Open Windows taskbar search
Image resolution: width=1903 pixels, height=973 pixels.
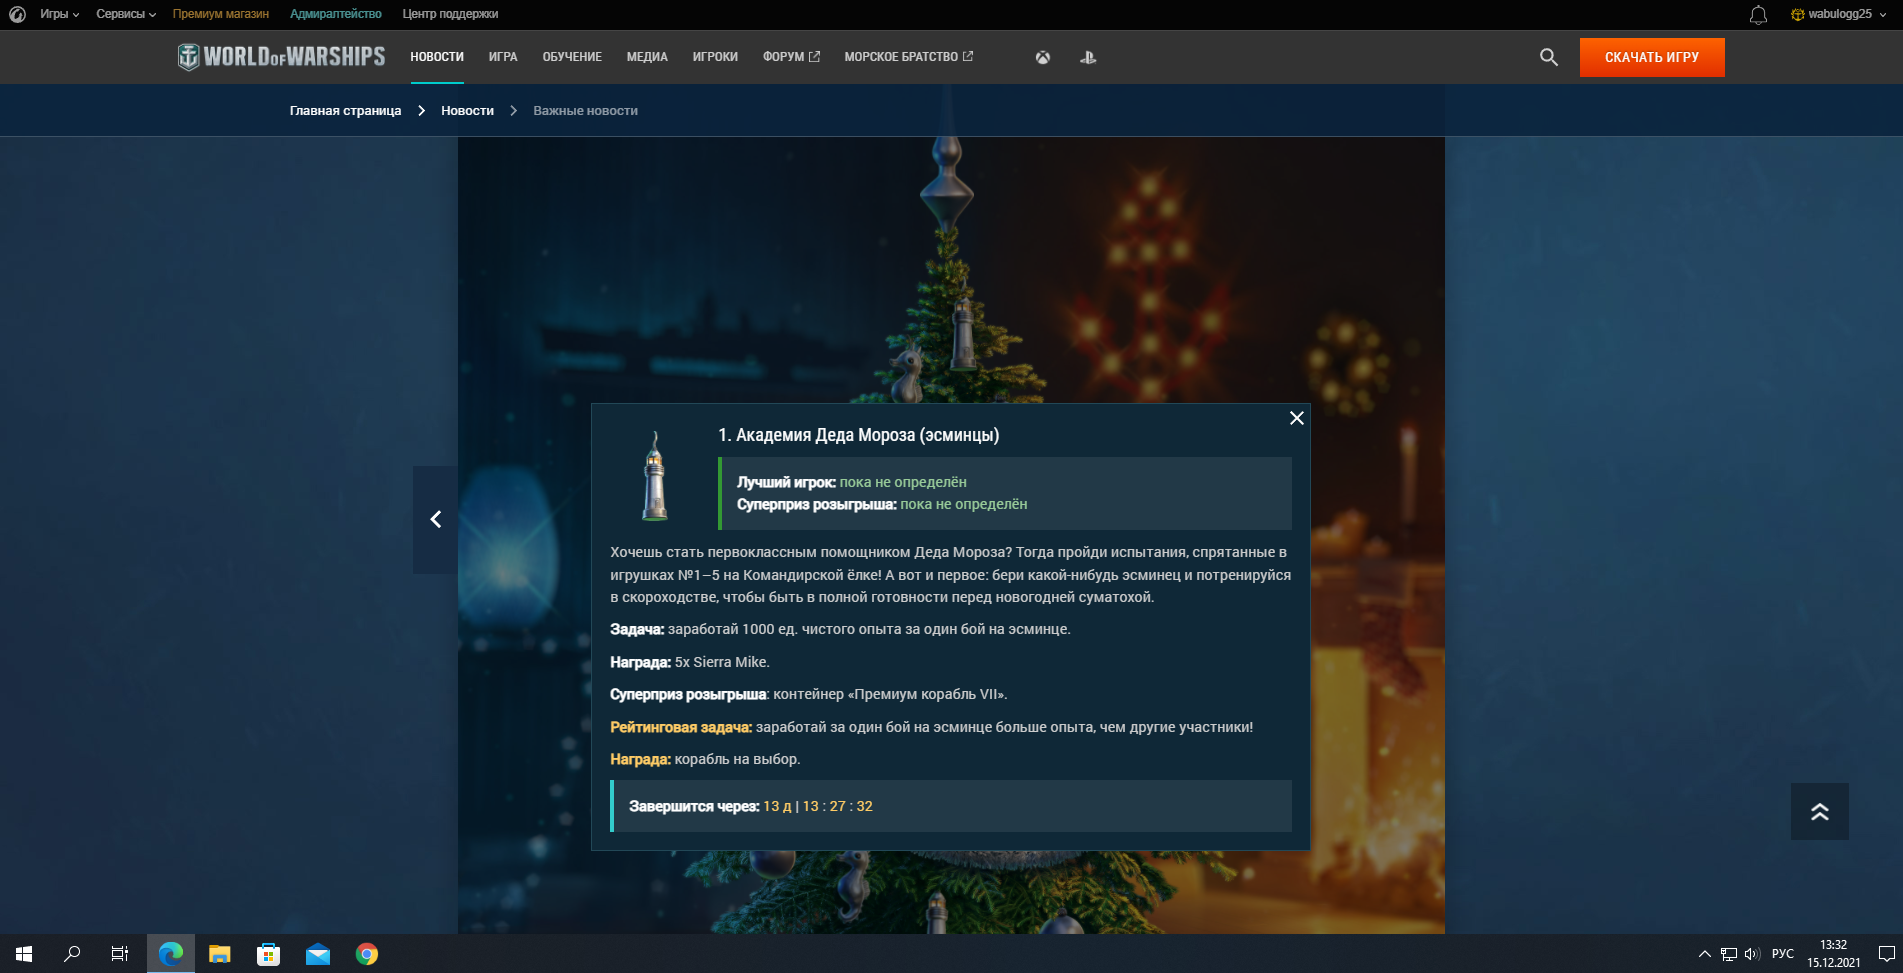(72, 954)
